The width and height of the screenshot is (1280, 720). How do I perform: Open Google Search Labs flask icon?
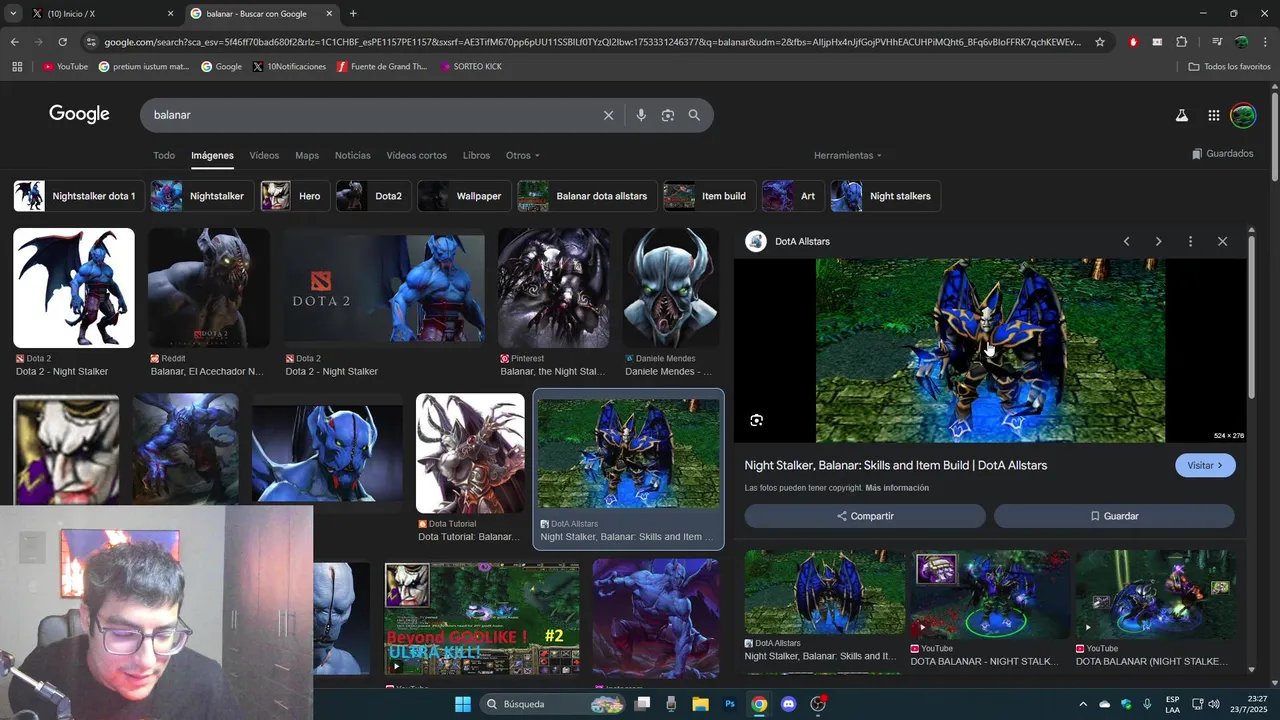point(1181,115)
